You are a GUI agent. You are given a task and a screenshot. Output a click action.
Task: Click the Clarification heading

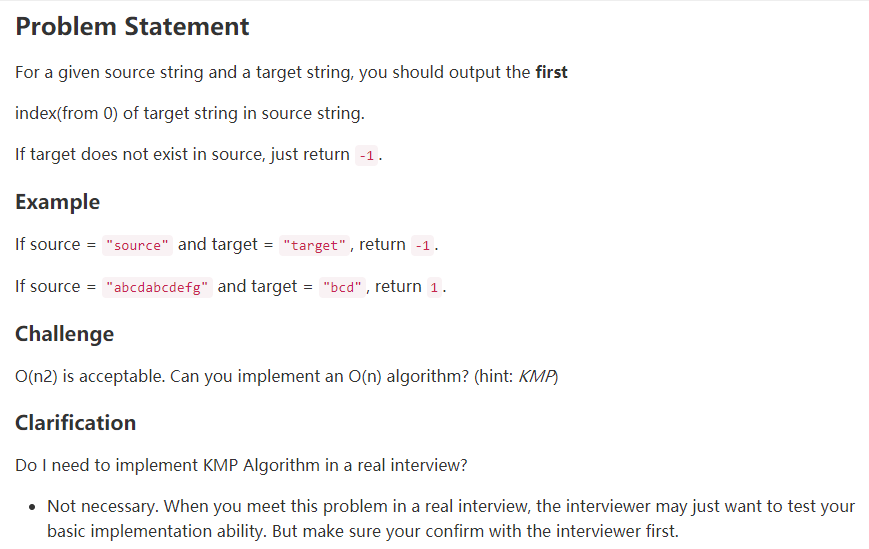pos(75,423)
